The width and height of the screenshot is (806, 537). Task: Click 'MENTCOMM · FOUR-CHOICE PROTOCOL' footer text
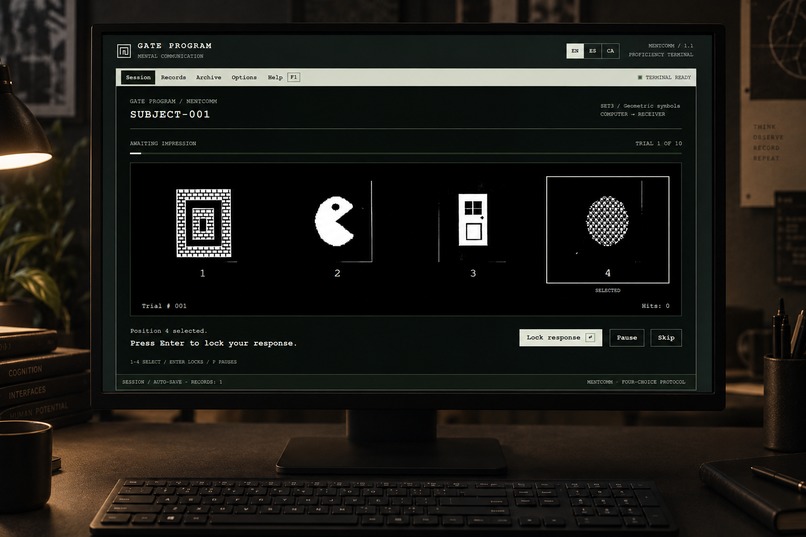click(x=636, y=382)
